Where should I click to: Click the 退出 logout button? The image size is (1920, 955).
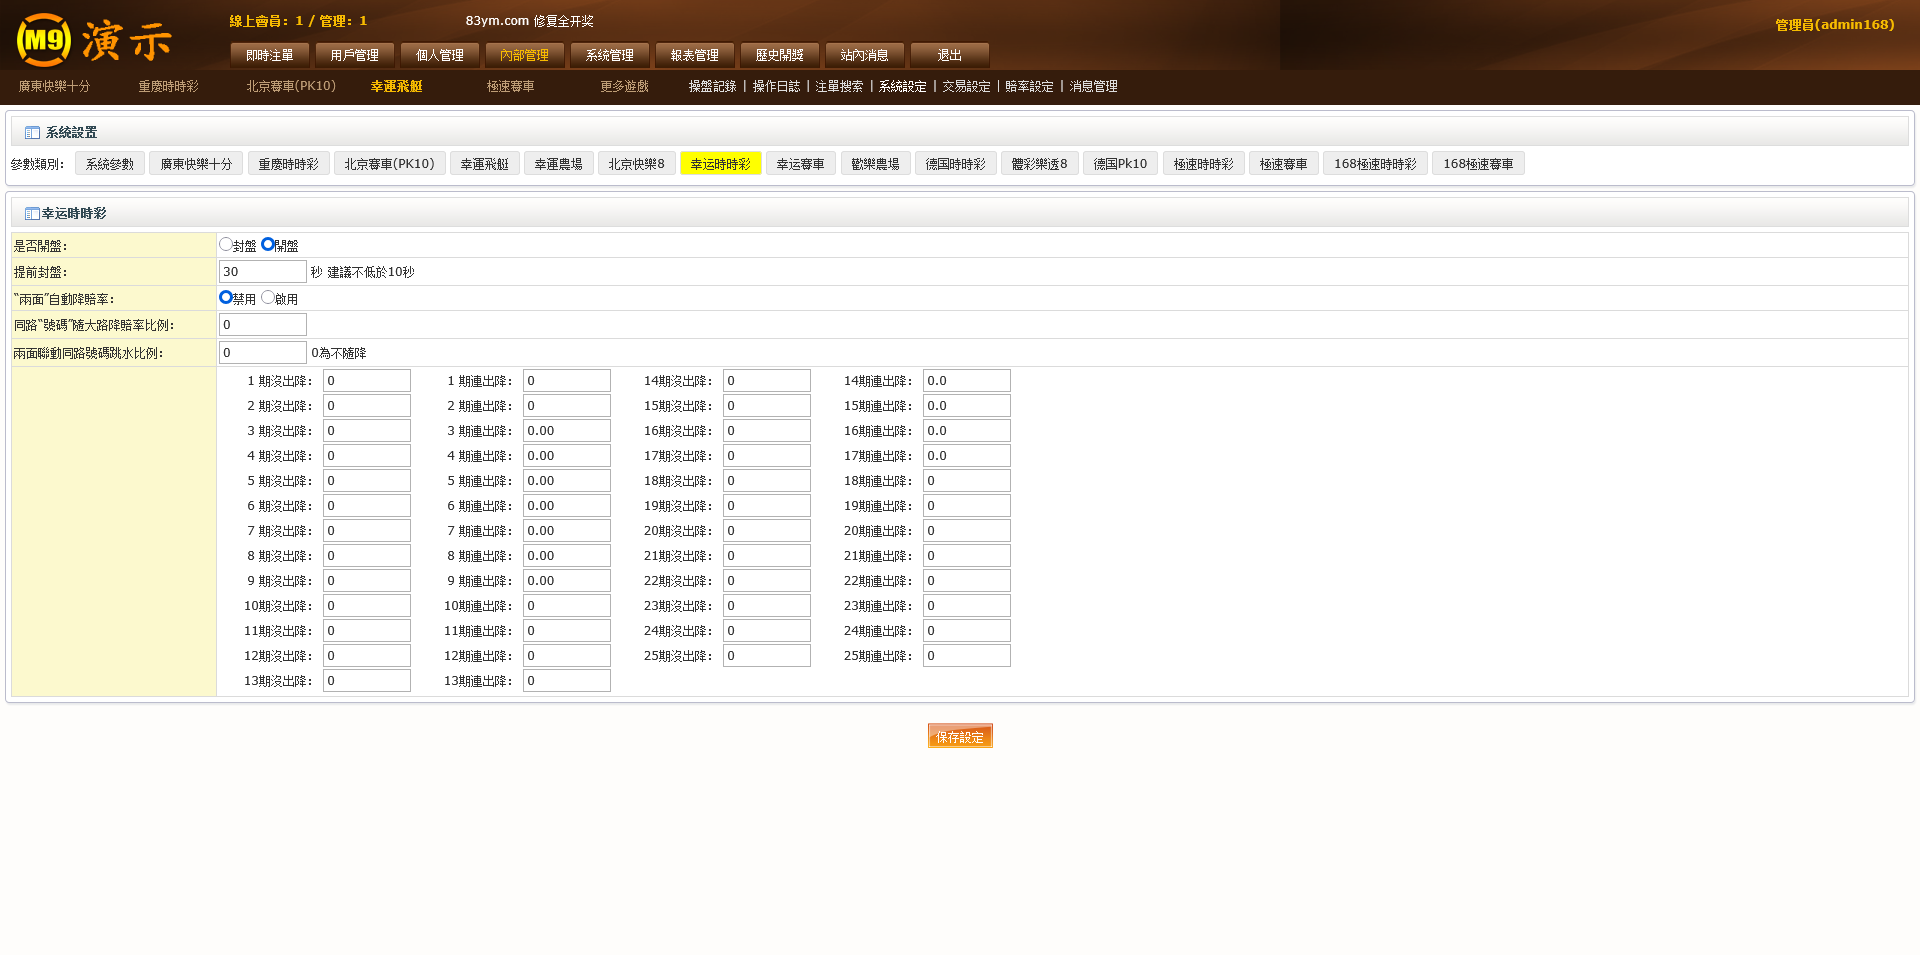(949, 55)
